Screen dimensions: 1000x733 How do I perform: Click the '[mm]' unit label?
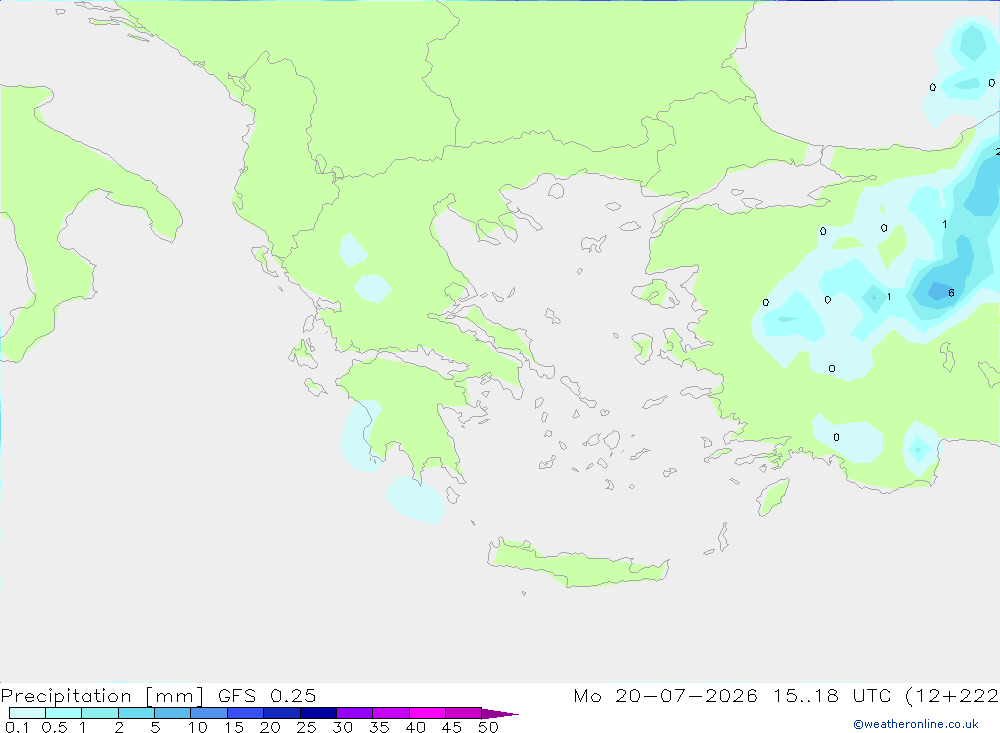175,695
